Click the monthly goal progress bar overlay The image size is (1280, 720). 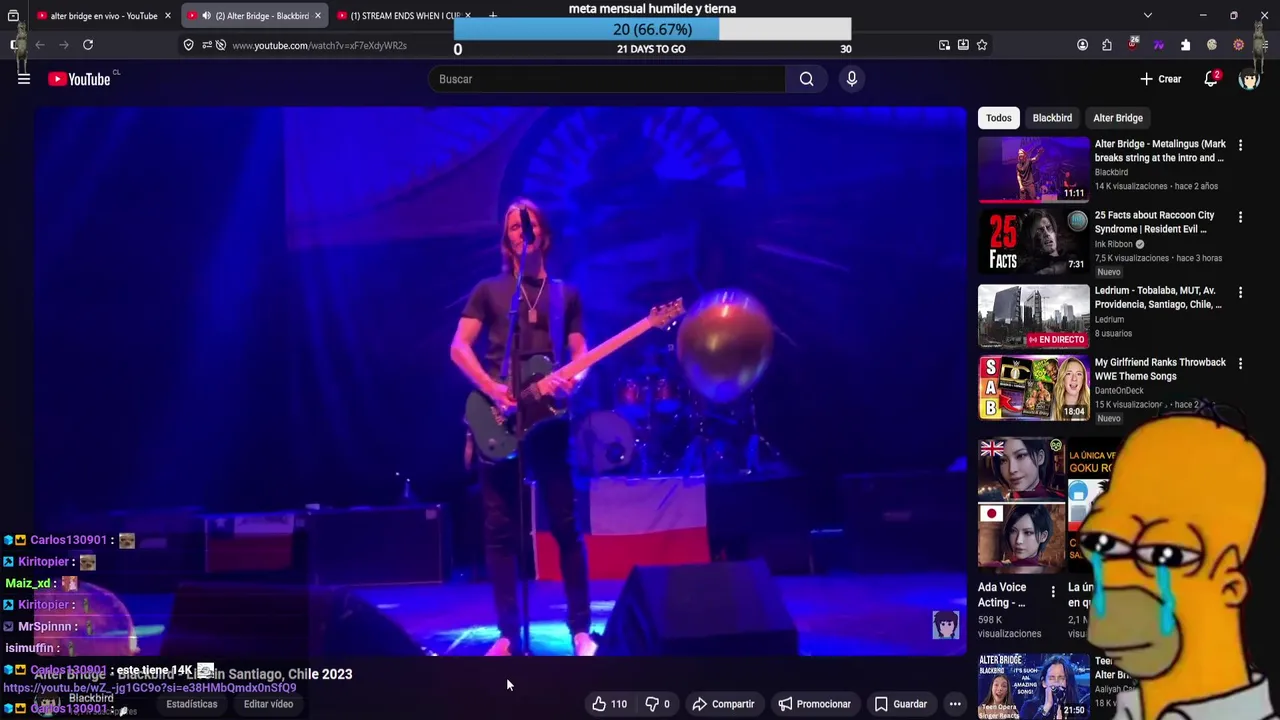(652, 29)
